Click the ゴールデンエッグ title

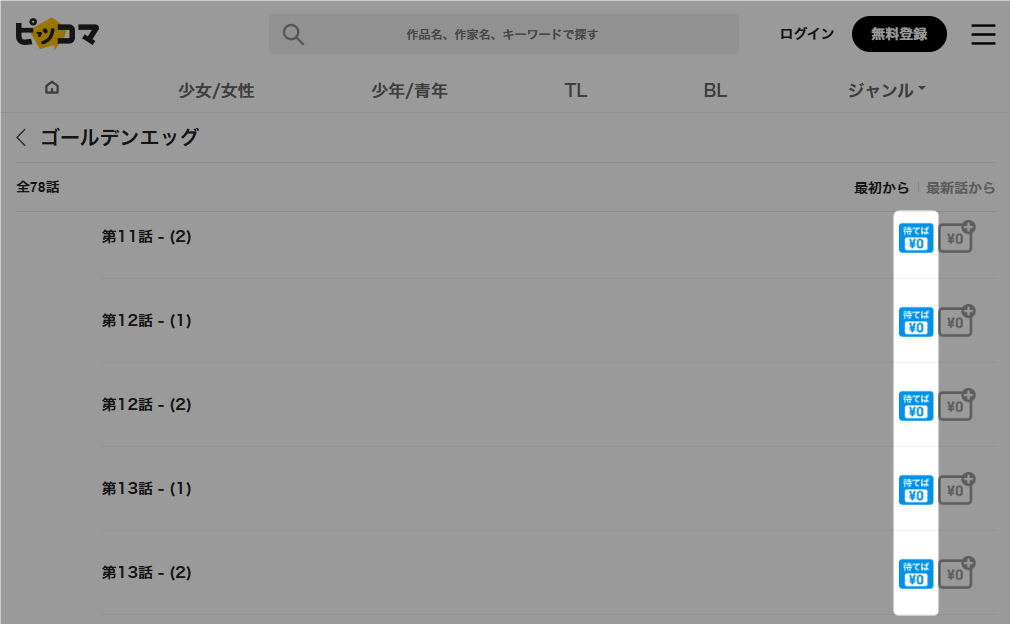120,137
